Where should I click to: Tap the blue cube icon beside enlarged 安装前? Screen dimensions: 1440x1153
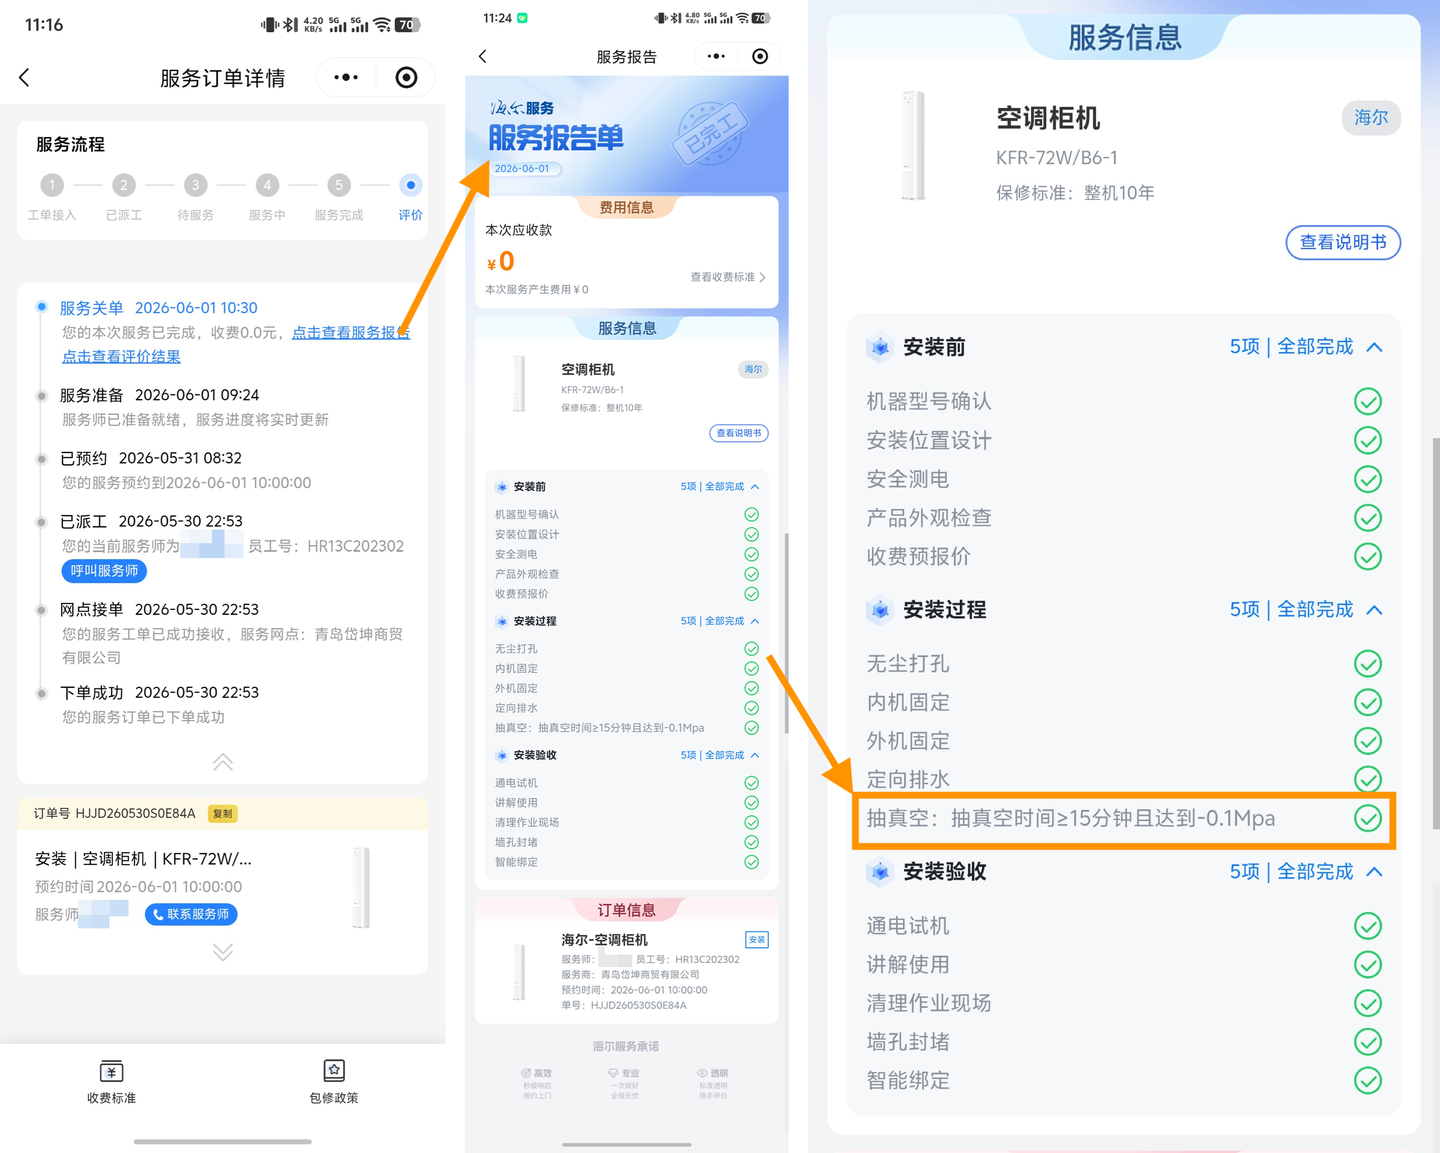[880, 347]
